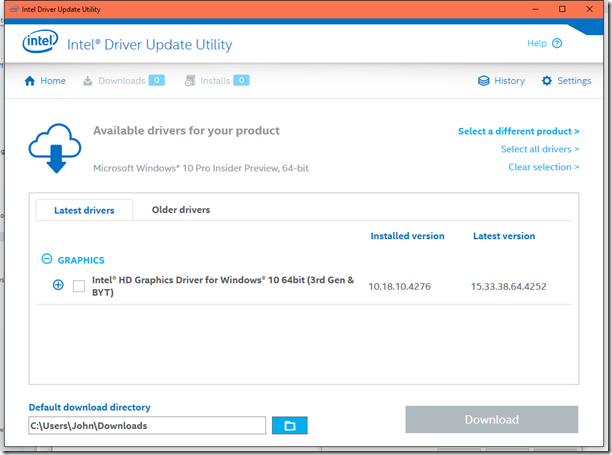Viewport: 612px width, 455px height.
Task: Click Select all drivers link
Action: tap(540, 149)
